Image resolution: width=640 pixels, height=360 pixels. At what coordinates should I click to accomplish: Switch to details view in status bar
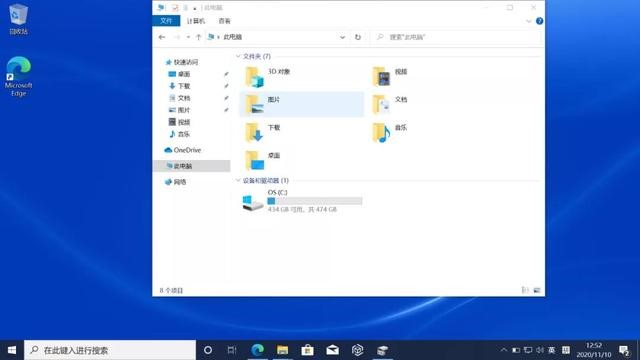(x=525, y=290)
